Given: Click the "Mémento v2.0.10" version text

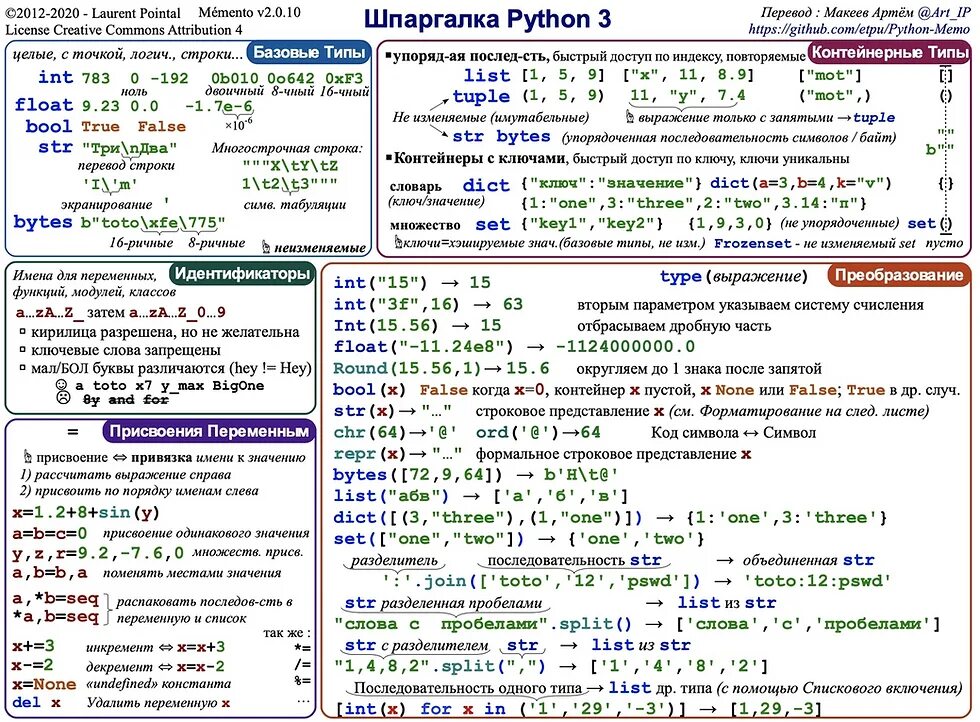Looking at the screenshot, I should pos(249,13).
